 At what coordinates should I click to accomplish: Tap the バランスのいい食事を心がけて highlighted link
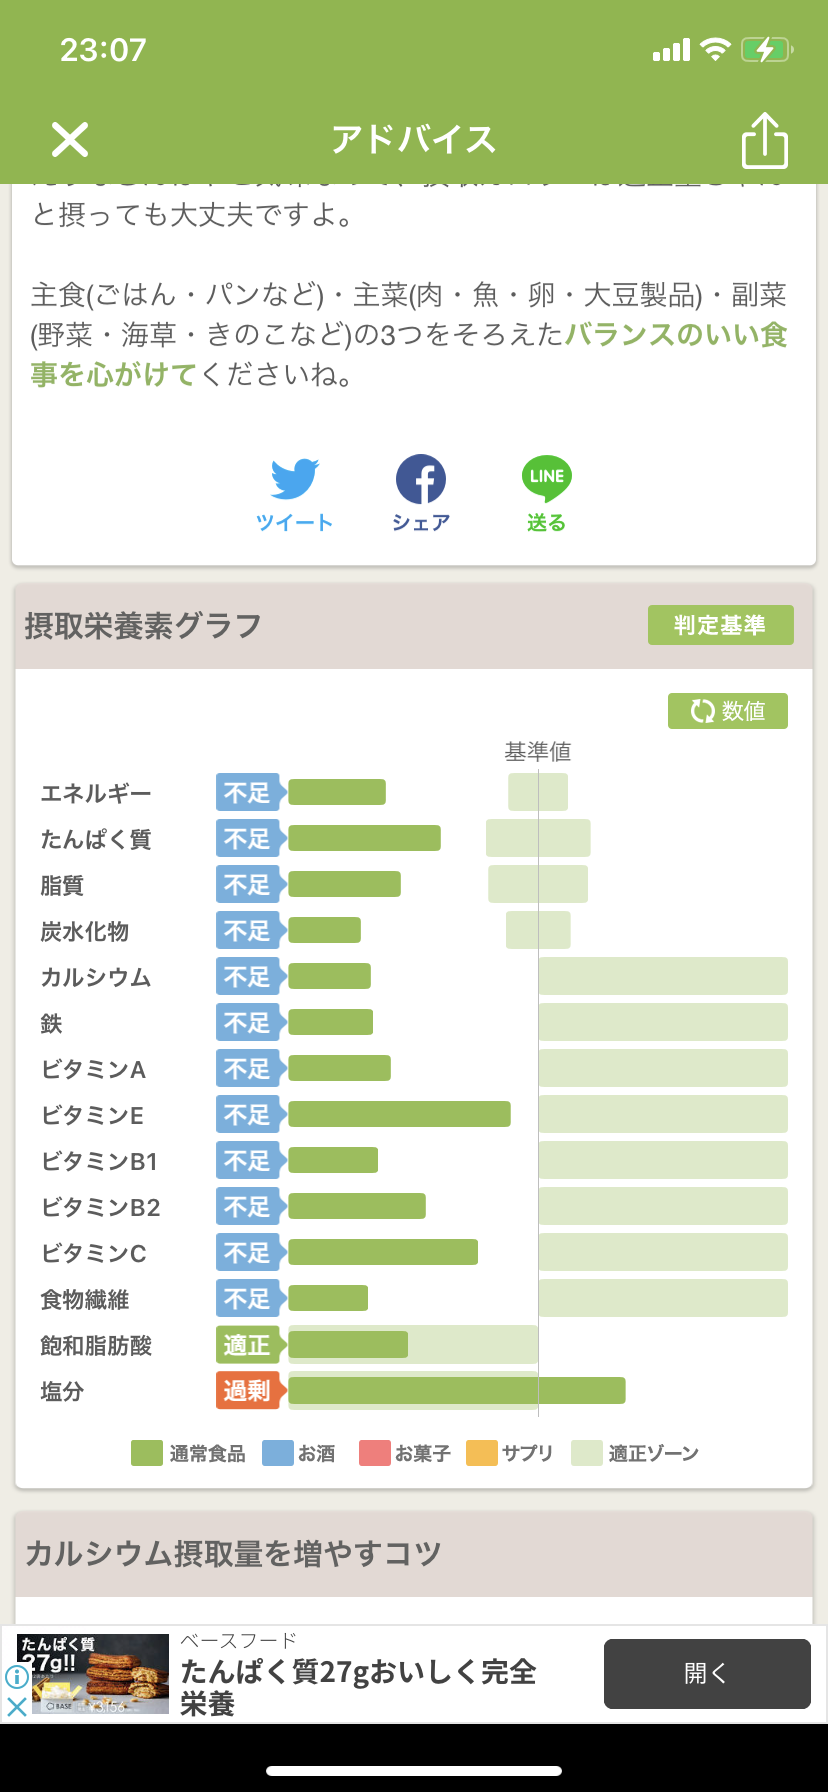click(409, 355)
